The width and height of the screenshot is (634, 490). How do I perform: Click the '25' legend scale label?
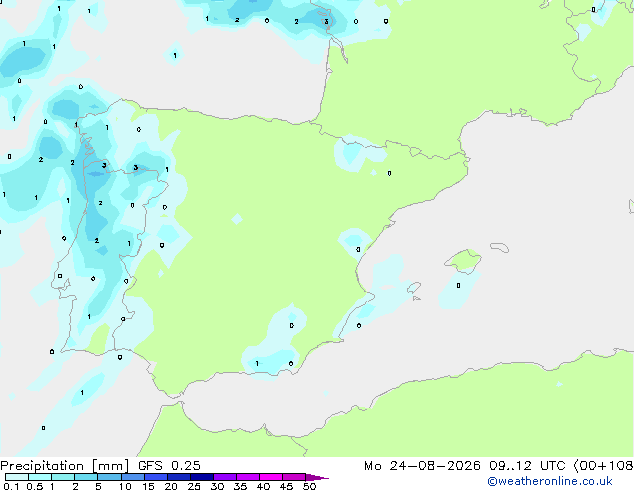pos(194,486)
